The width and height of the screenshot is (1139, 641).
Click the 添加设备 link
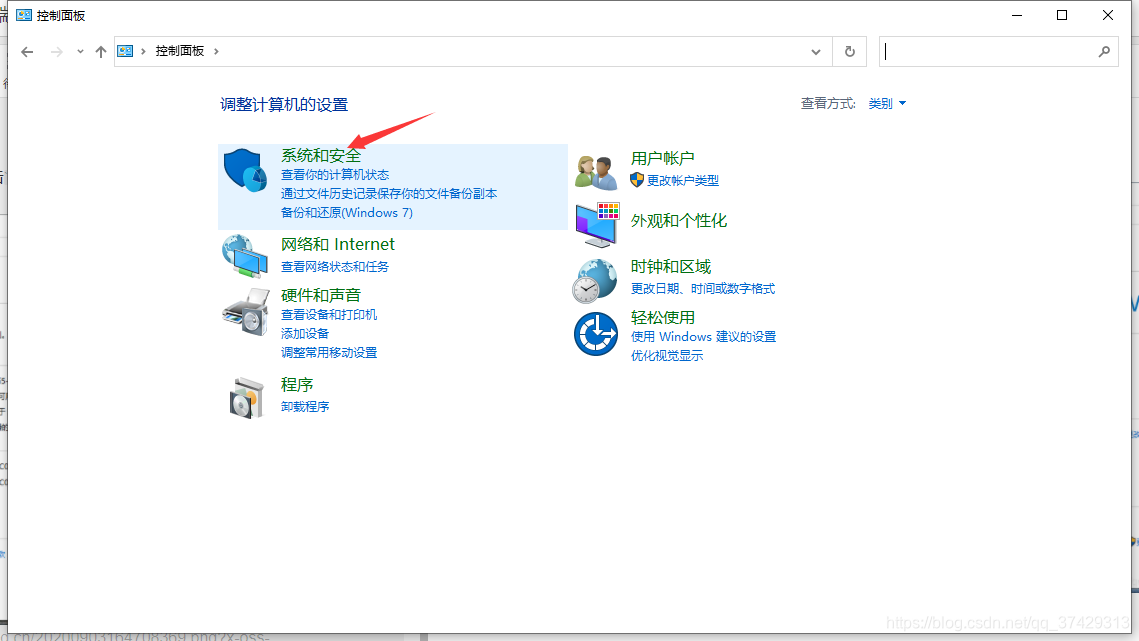[305, 334]
